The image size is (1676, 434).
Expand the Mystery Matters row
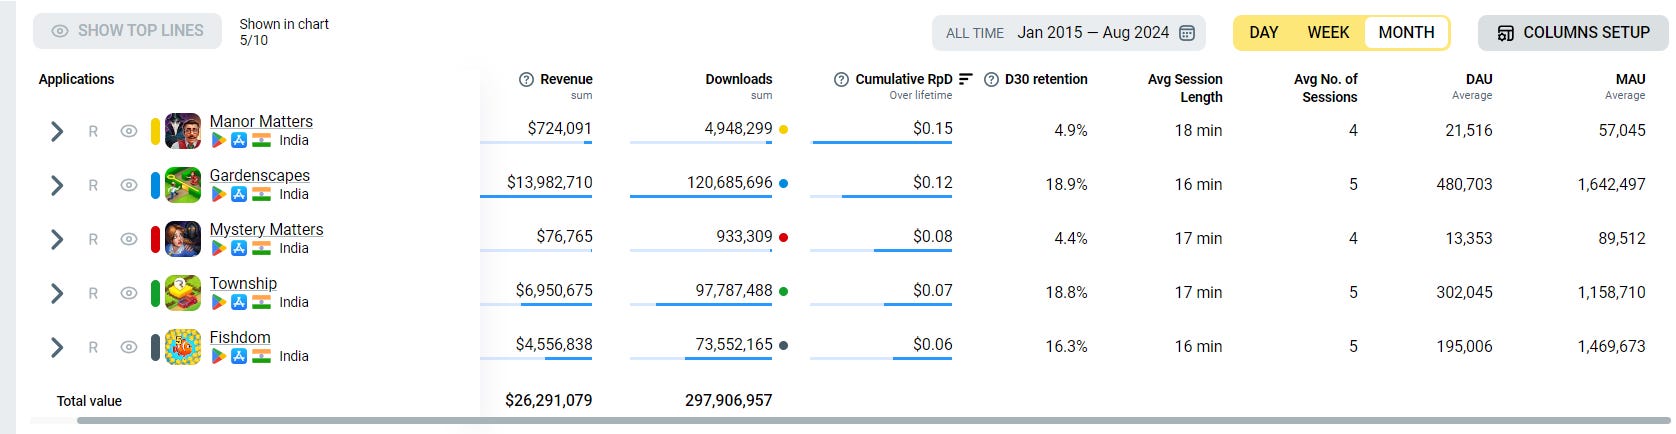coord(57,239)
